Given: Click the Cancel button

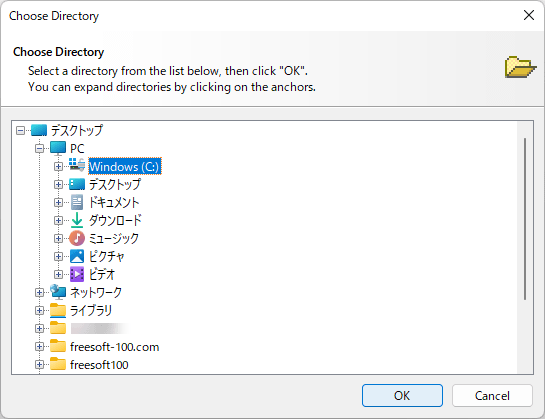Looking at the screenshot, I should pos(492,395).
